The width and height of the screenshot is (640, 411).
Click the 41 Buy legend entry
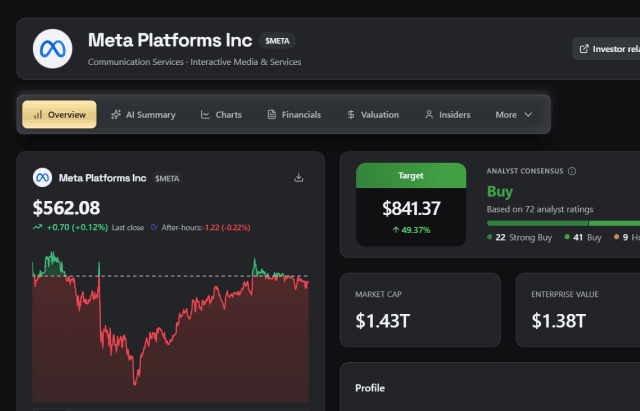coord(583,238)
